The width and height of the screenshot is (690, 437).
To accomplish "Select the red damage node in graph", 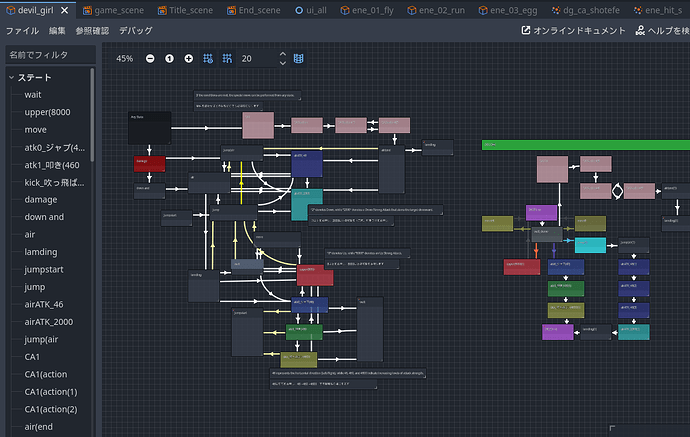I will pos(150,164).
